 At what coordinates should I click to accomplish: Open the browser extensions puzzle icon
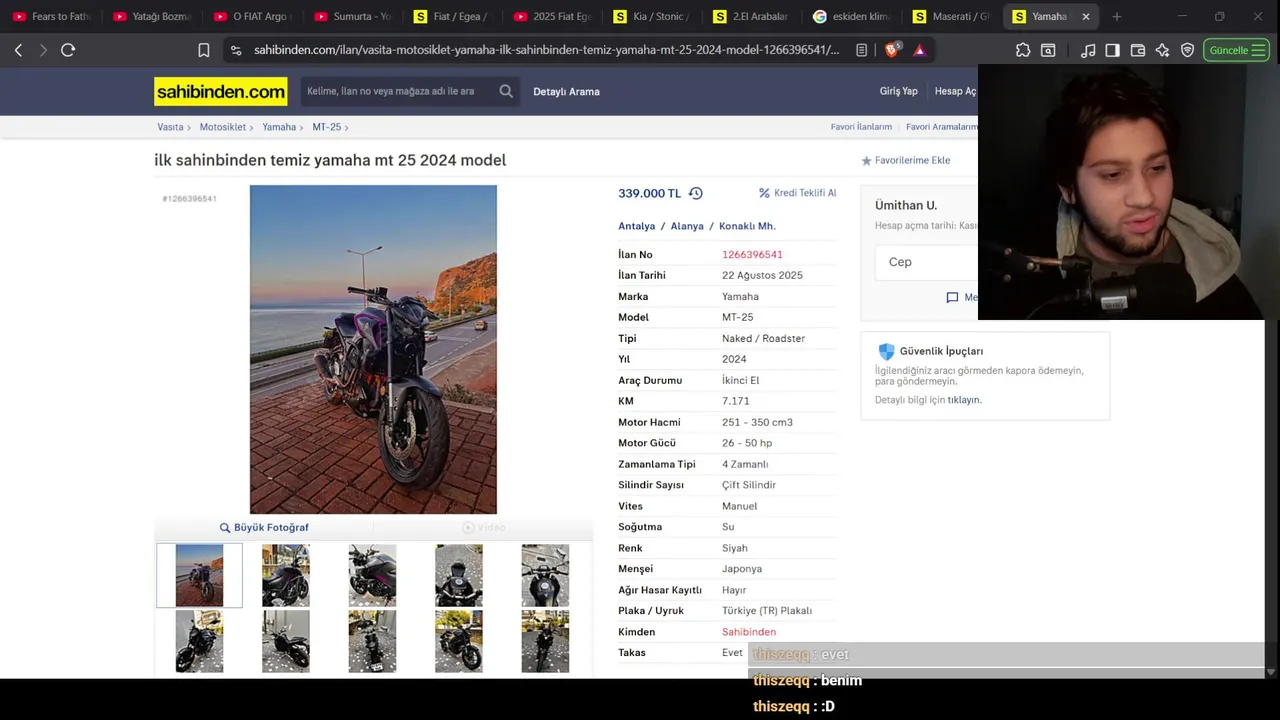point(1023,50)
